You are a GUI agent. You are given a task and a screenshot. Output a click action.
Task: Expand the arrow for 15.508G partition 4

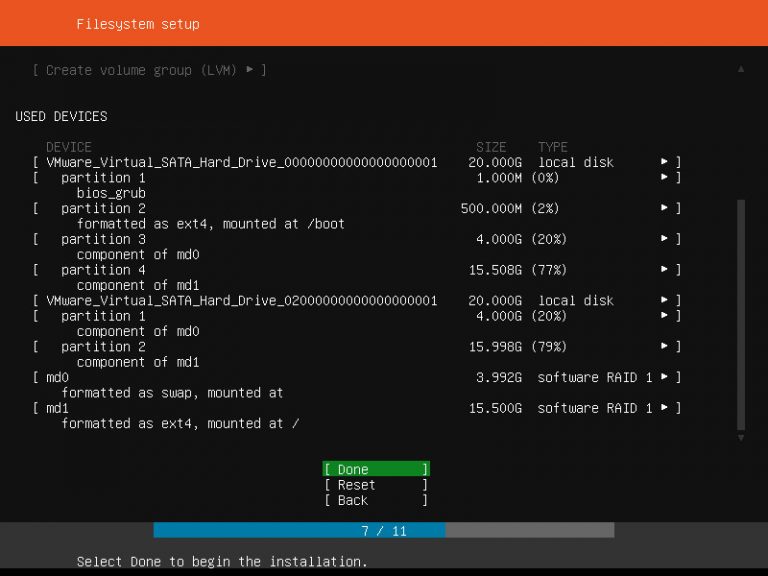click(664, 269)
